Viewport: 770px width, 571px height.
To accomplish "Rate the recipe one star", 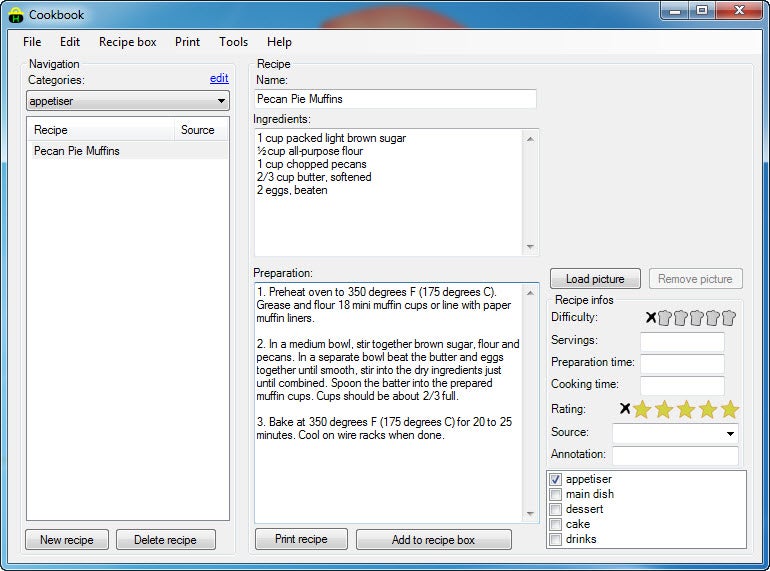I will [642, 409].
